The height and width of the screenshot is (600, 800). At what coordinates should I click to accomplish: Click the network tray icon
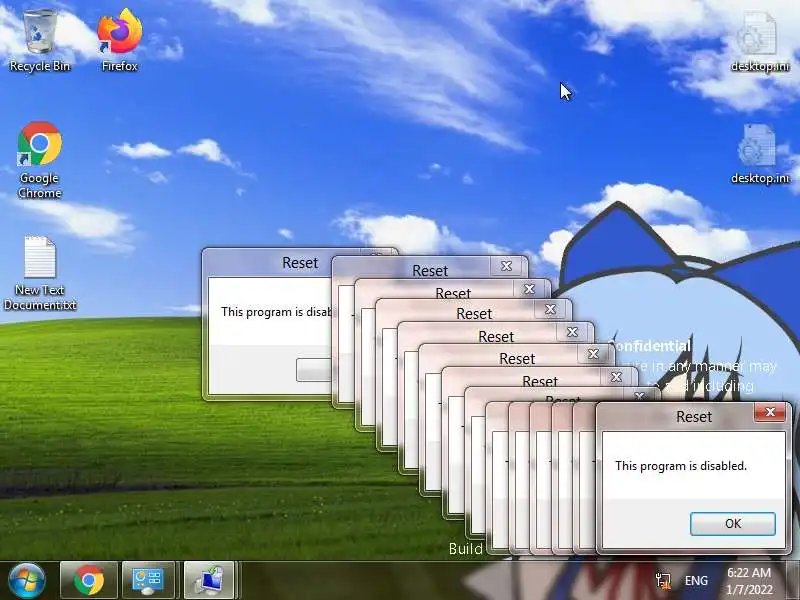664,581
